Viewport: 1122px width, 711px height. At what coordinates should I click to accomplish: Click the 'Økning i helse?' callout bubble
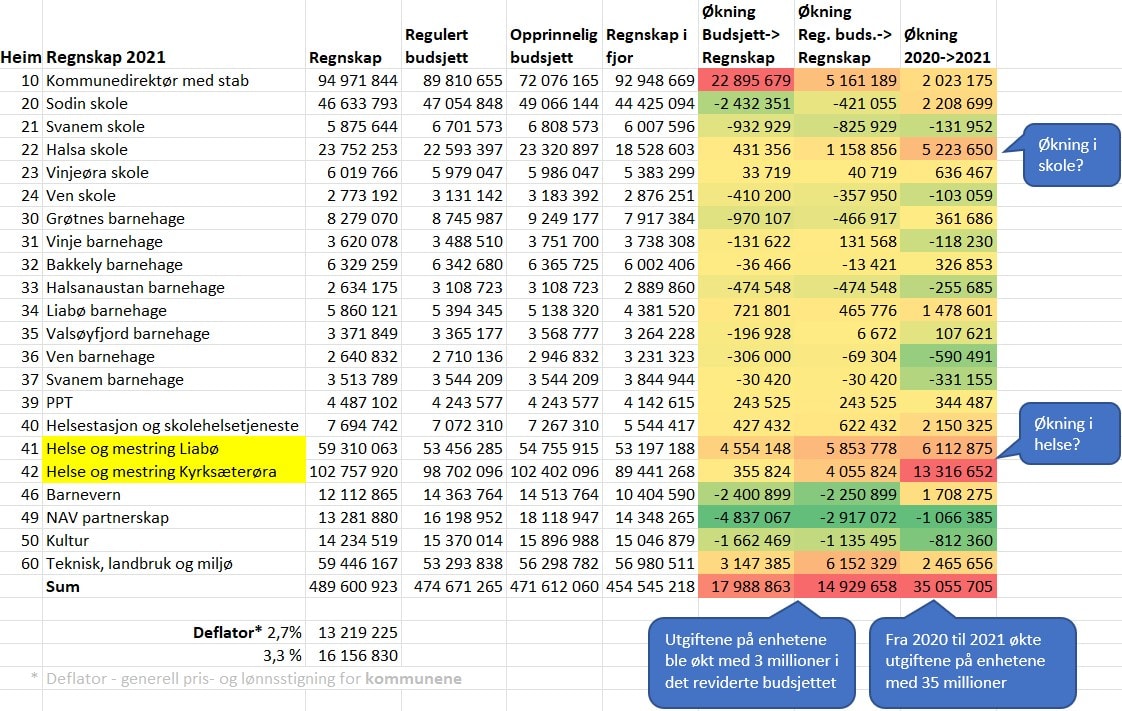1069,435
